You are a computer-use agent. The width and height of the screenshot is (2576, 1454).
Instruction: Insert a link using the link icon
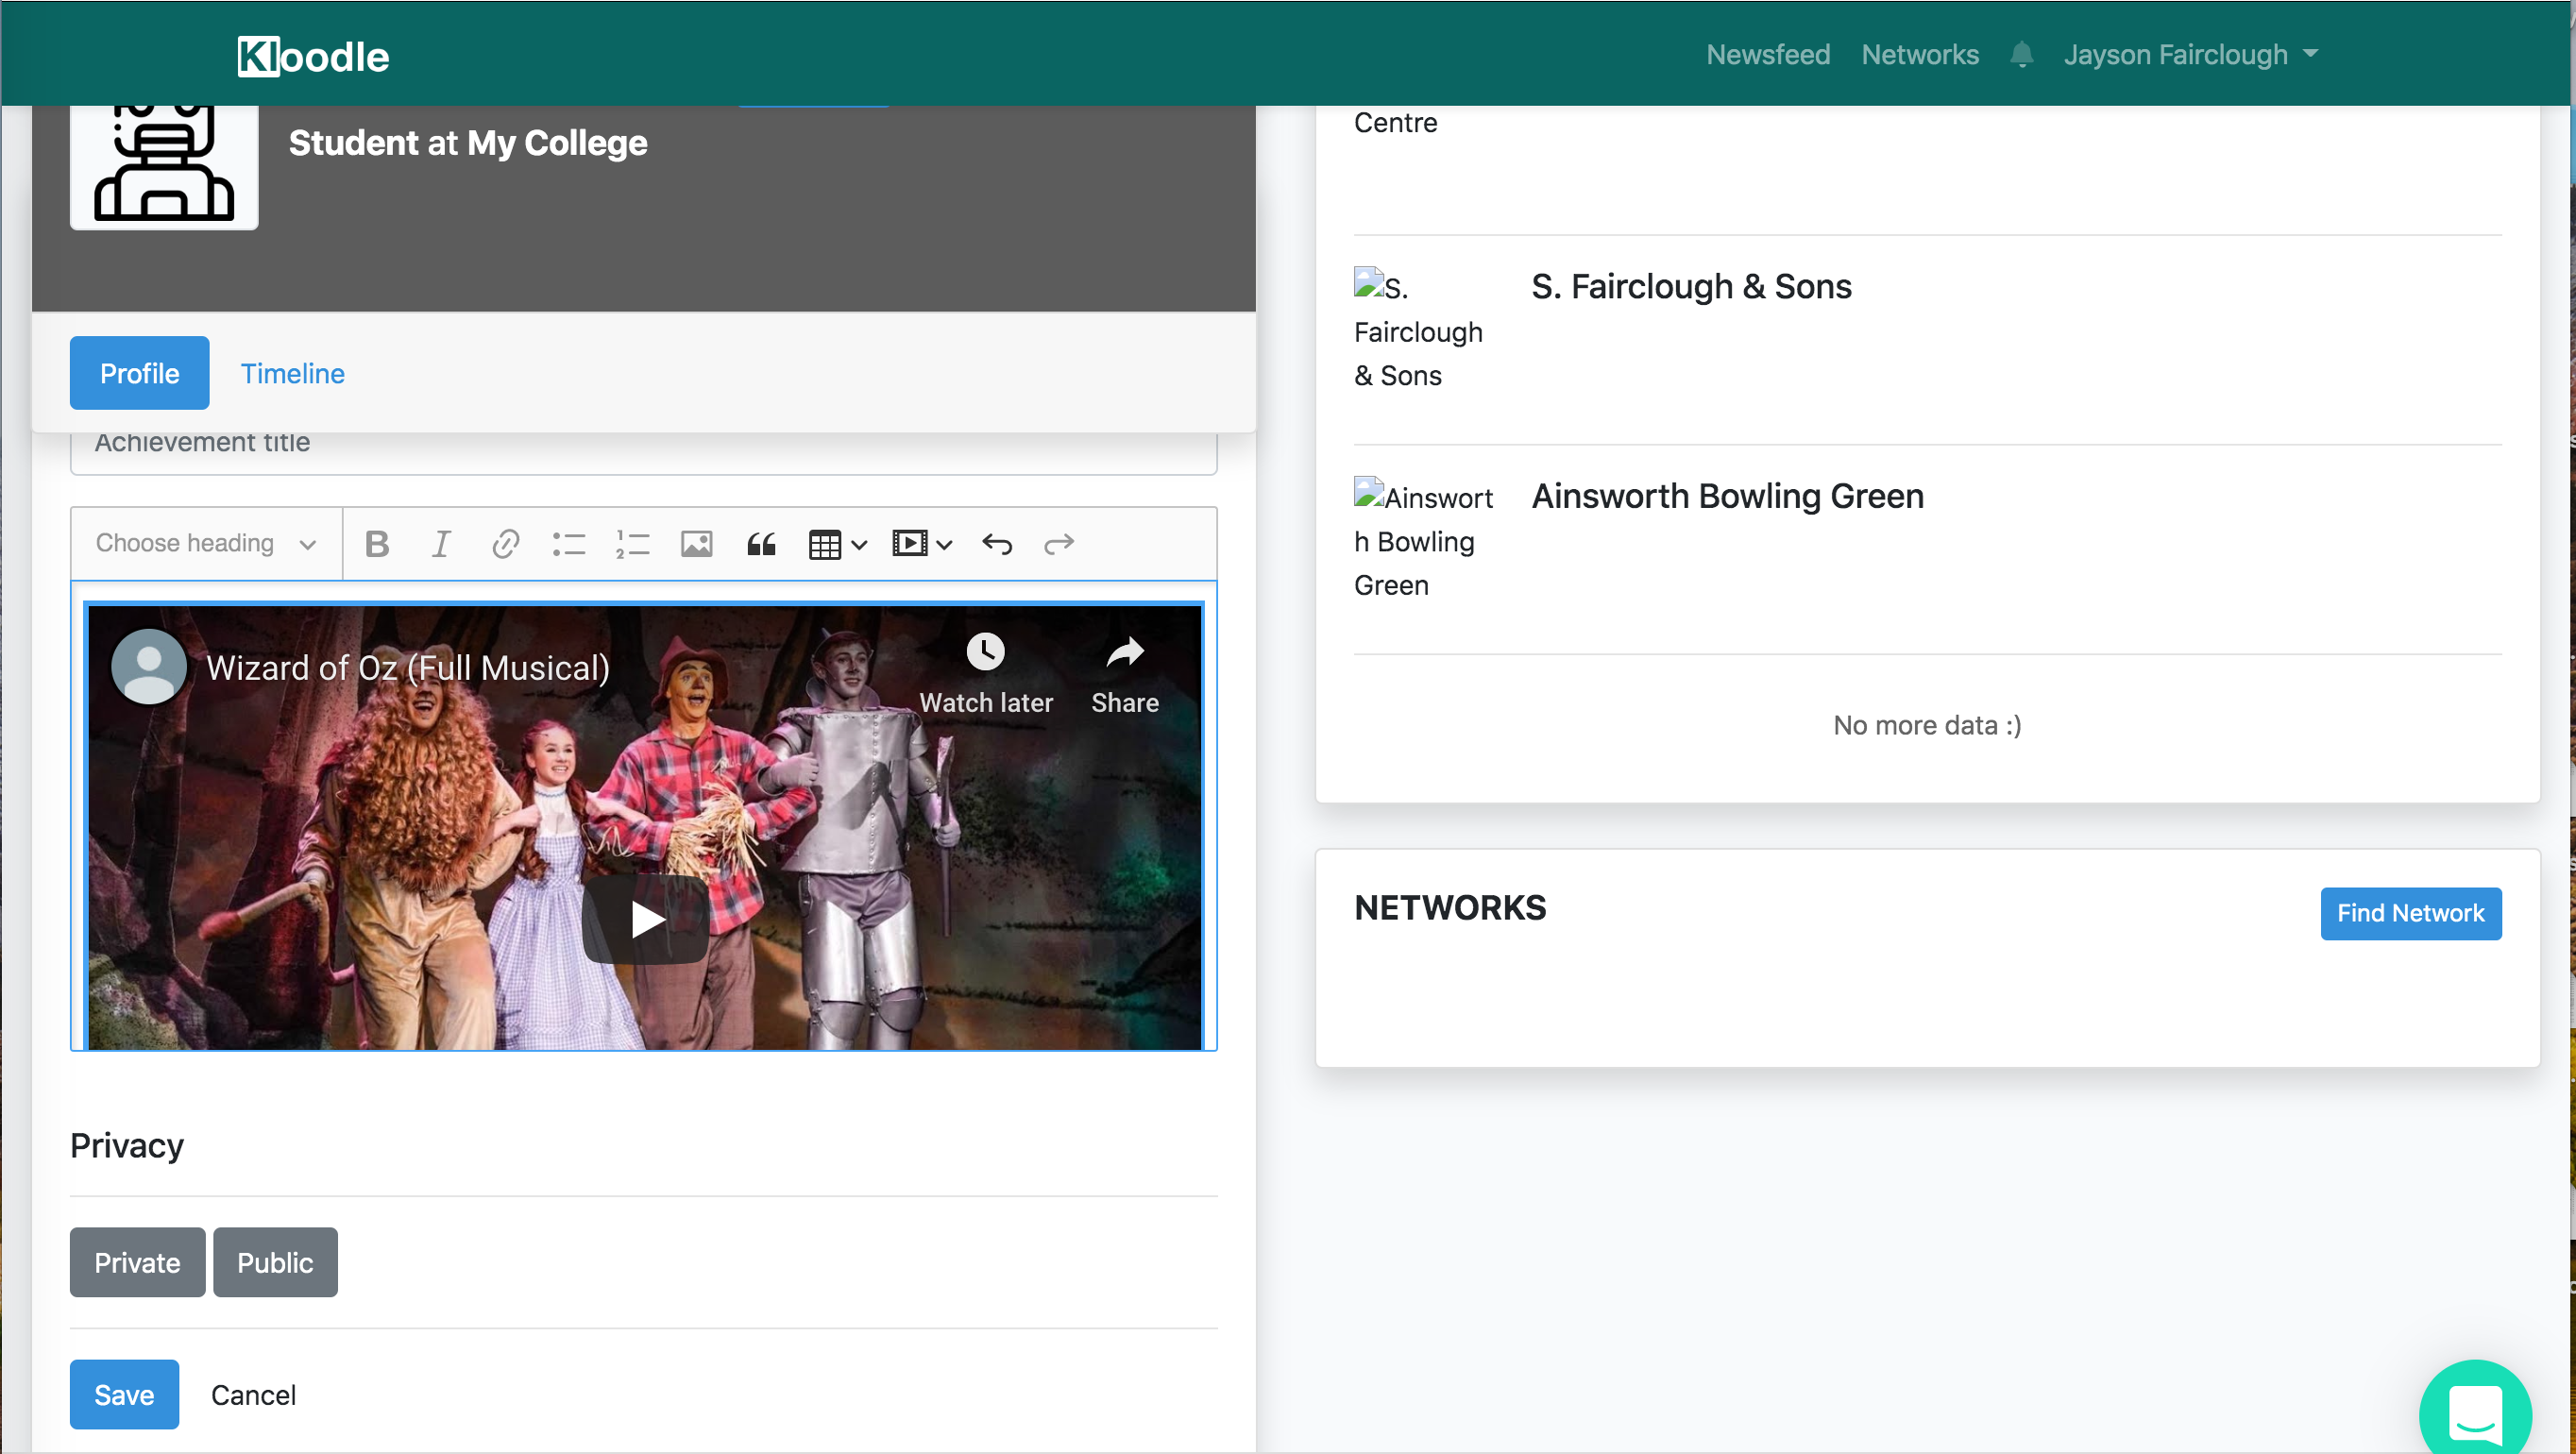point(505,543)
